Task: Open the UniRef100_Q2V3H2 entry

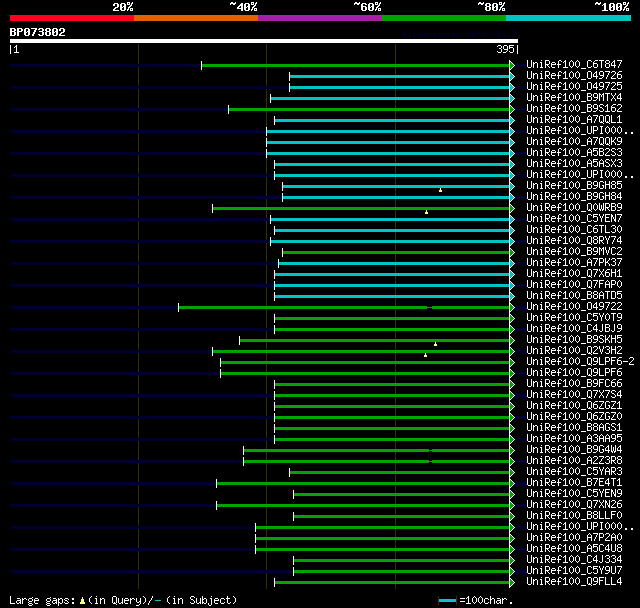Action: tap(574, 351)
